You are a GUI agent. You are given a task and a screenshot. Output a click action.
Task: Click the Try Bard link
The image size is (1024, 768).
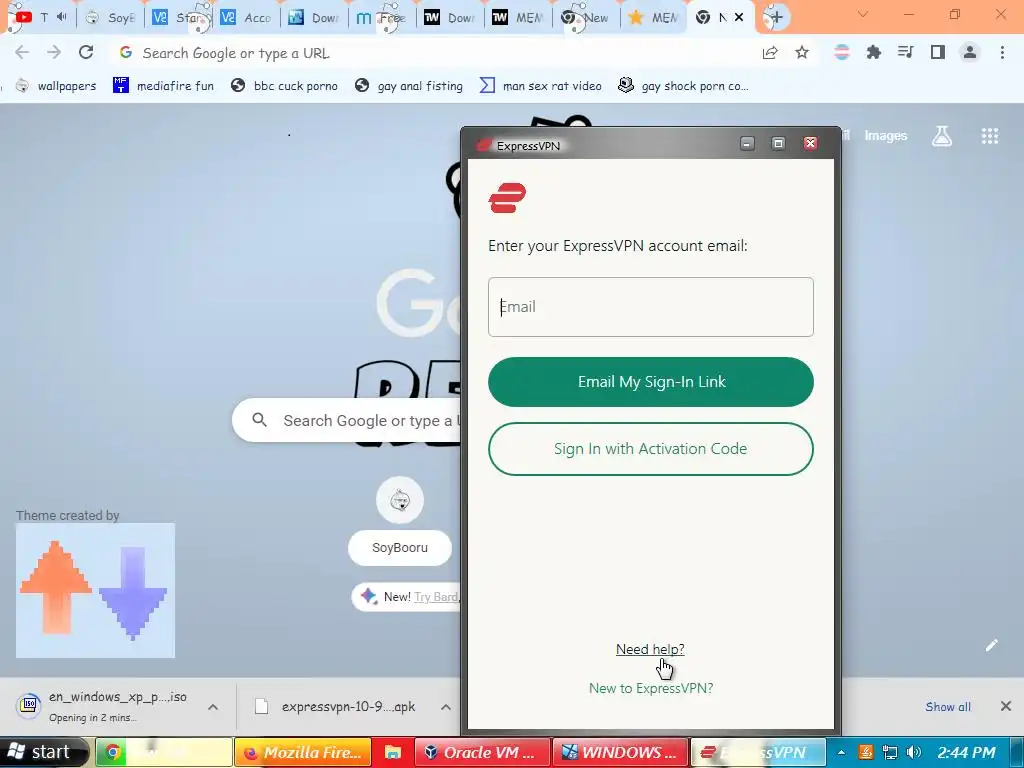[436, 597]
